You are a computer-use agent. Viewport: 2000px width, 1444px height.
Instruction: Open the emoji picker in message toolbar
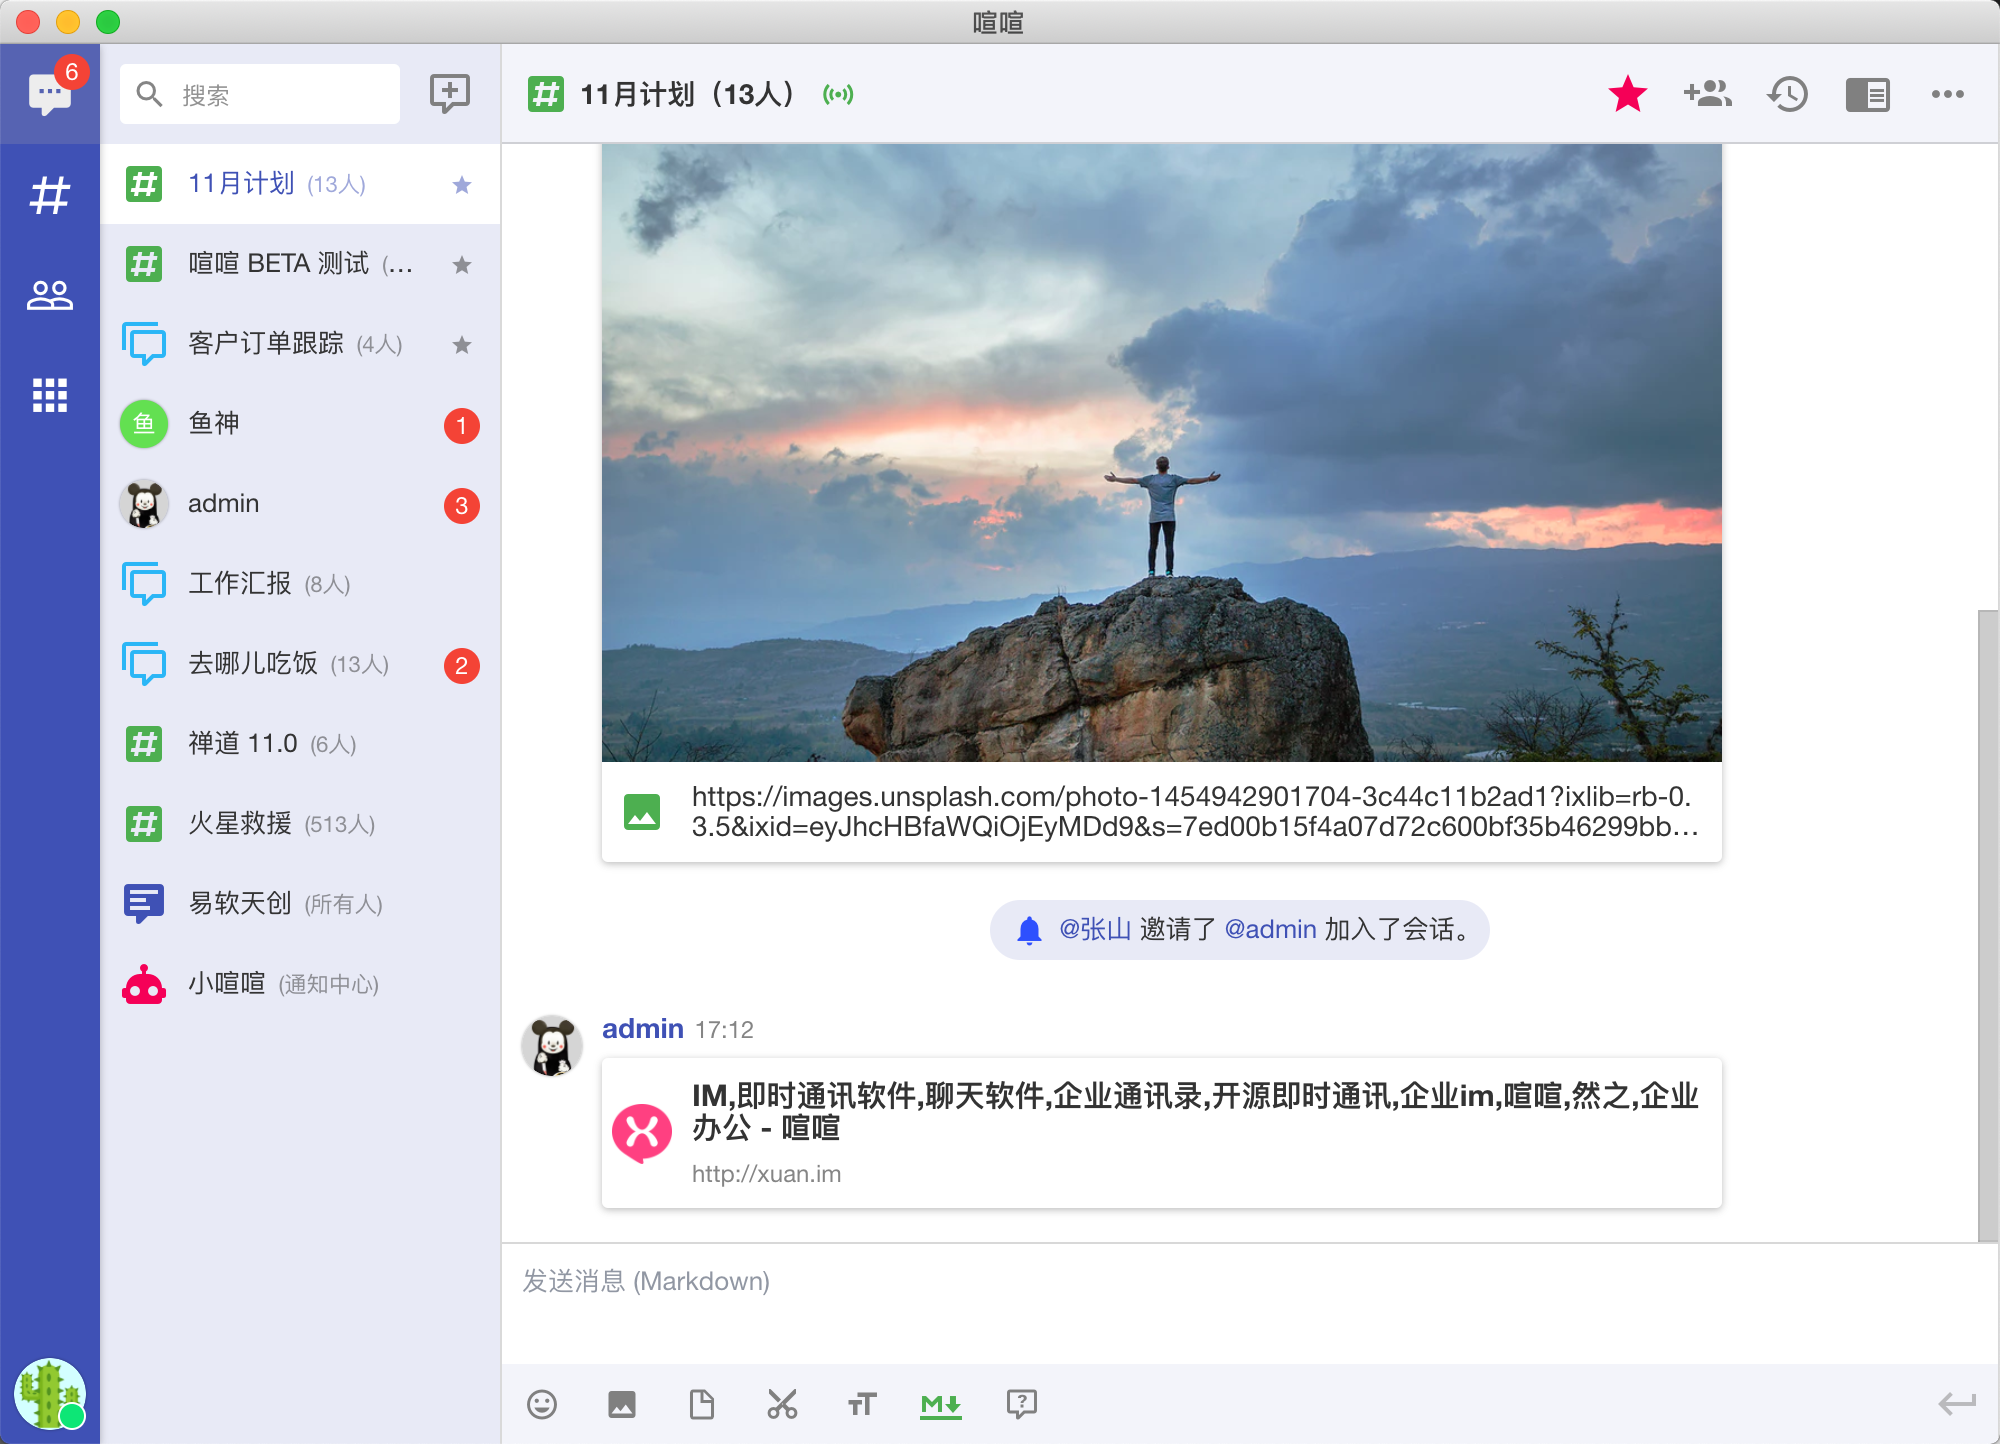pos(542,1405)
